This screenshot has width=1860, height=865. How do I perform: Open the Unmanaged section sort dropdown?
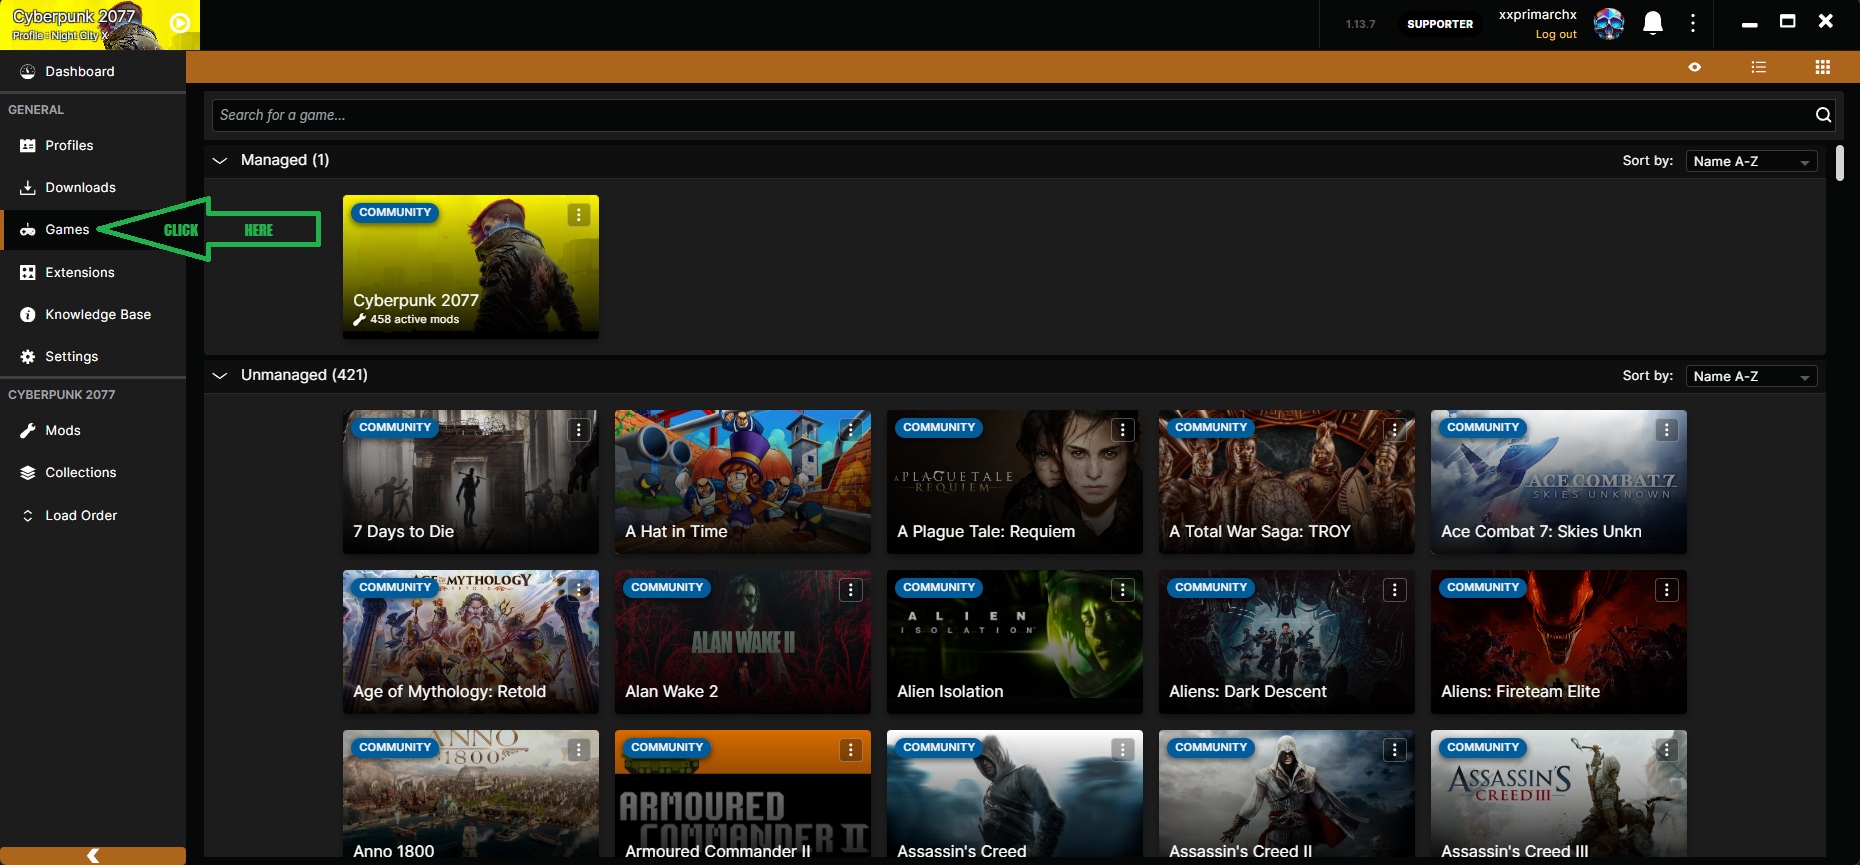[x=1751, y=376]
